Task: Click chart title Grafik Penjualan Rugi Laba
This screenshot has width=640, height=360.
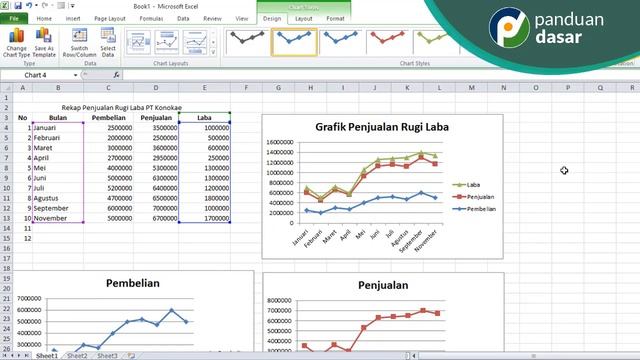Action: [x=382, y=127]
